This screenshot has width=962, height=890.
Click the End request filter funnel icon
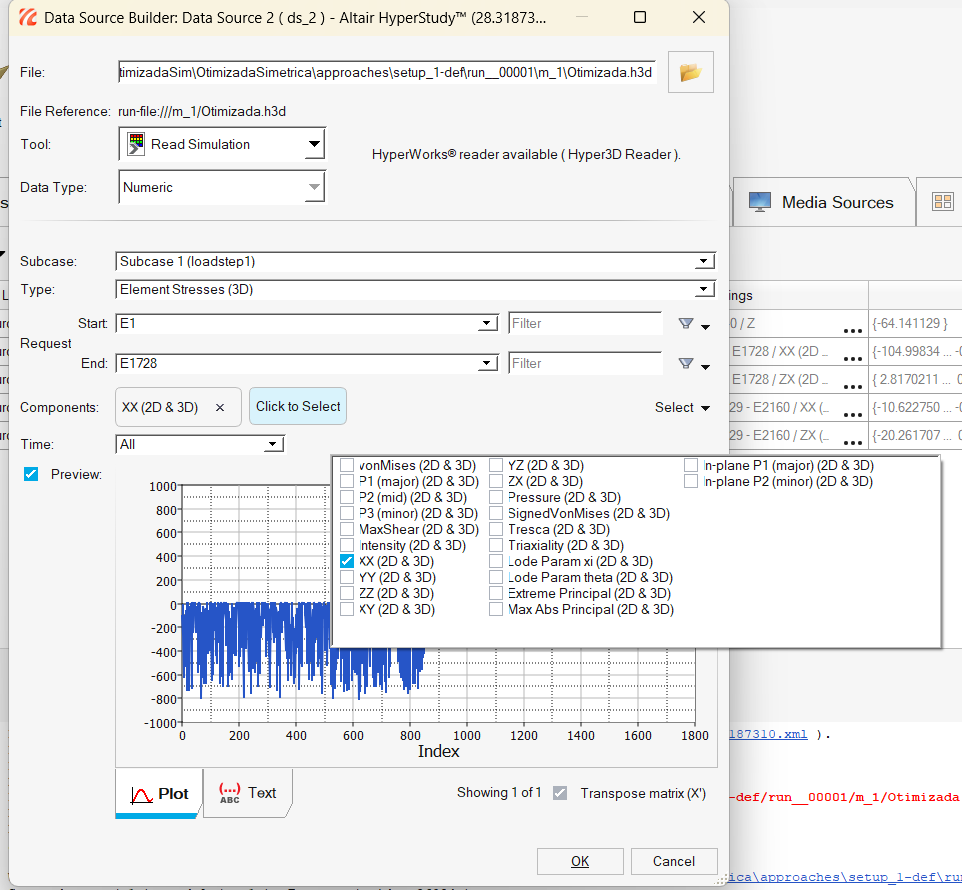coord(686,363)
